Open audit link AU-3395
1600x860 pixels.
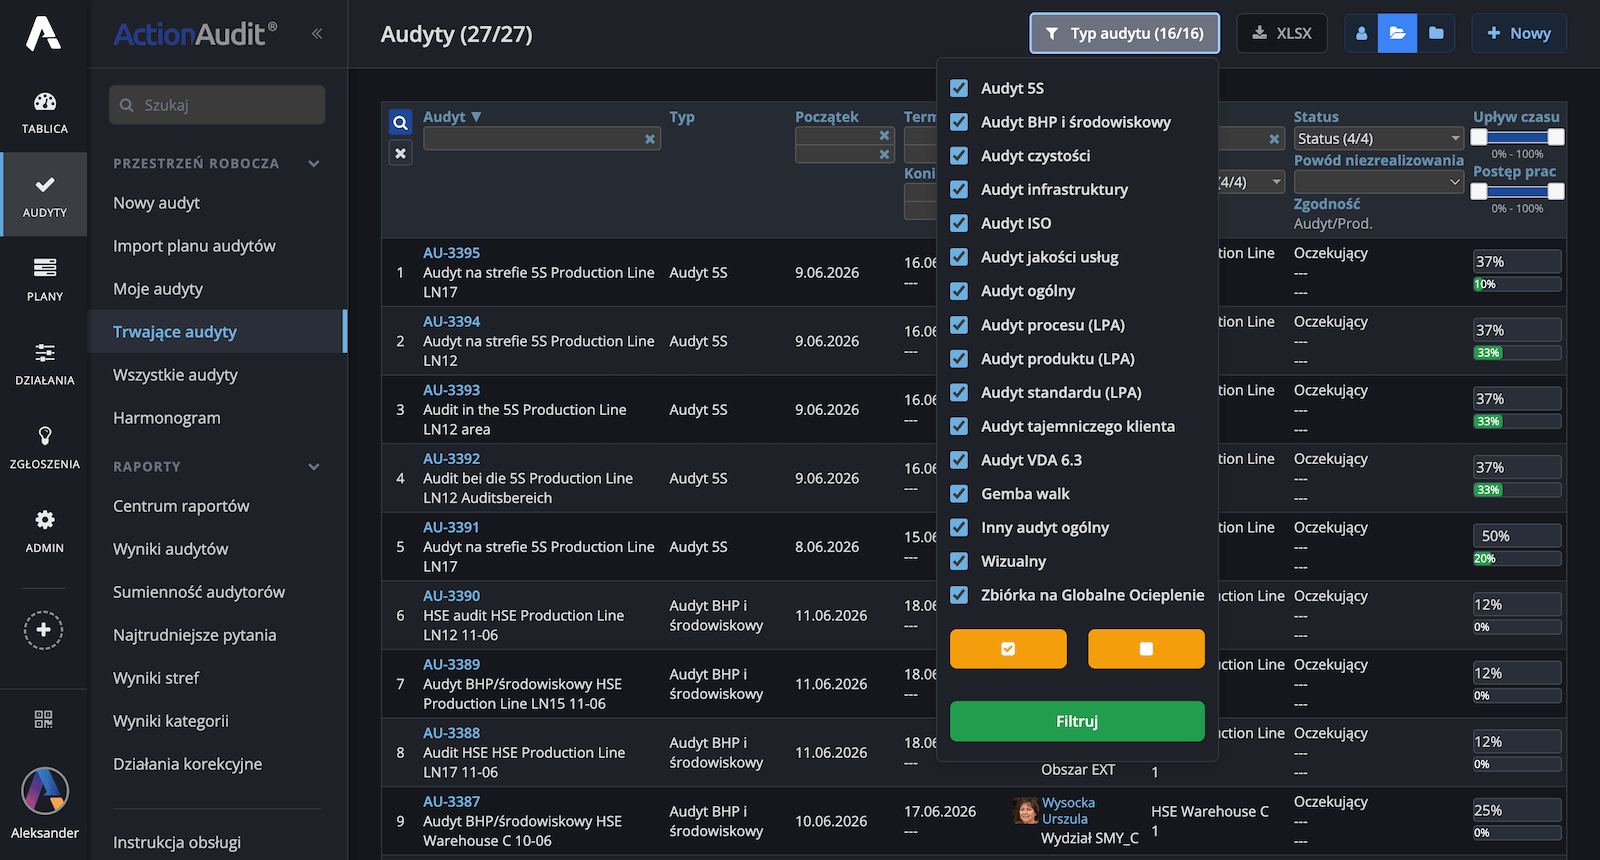(x=451, y=253)
